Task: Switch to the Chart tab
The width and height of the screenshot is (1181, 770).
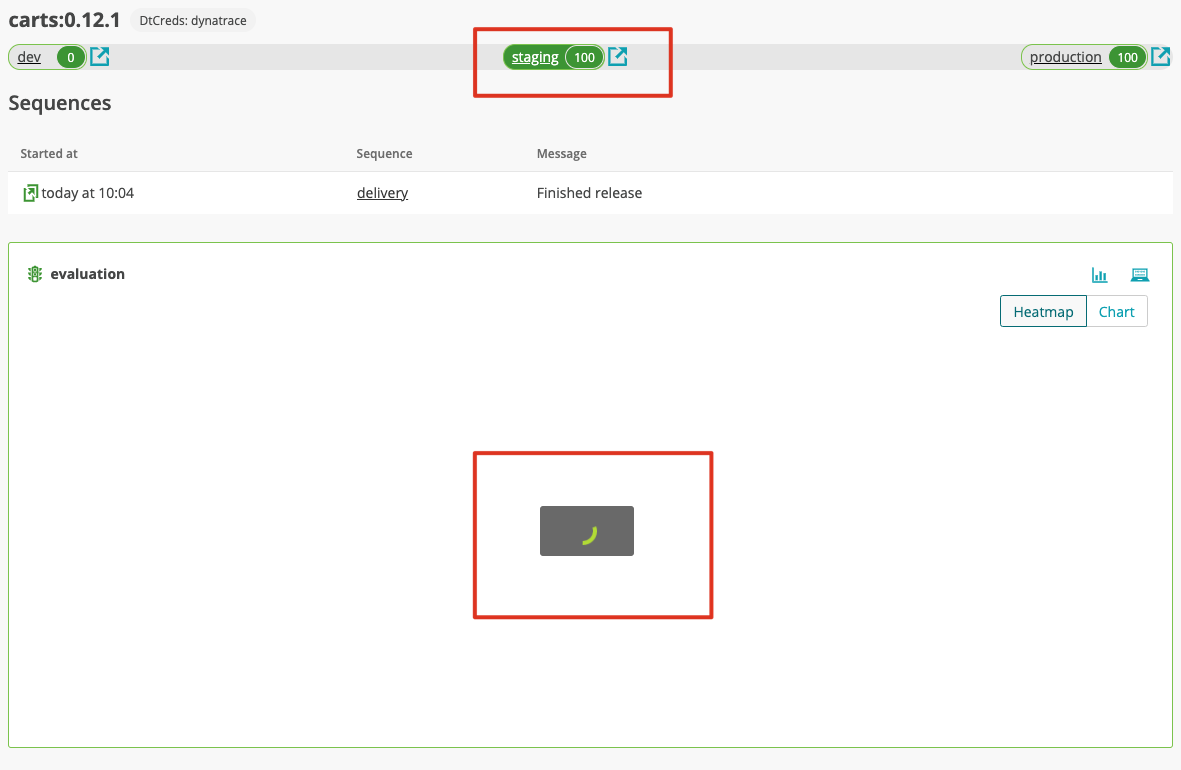Action: pos(1116,311)
